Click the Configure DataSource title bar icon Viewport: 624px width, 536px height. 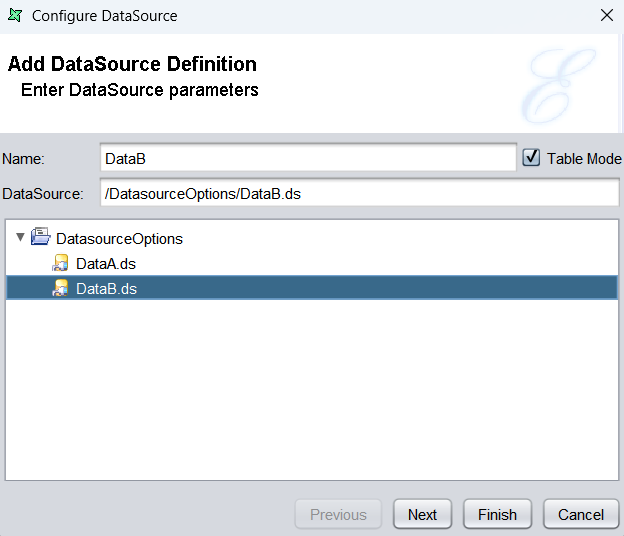pyautogui.click(x=15, y=15)
